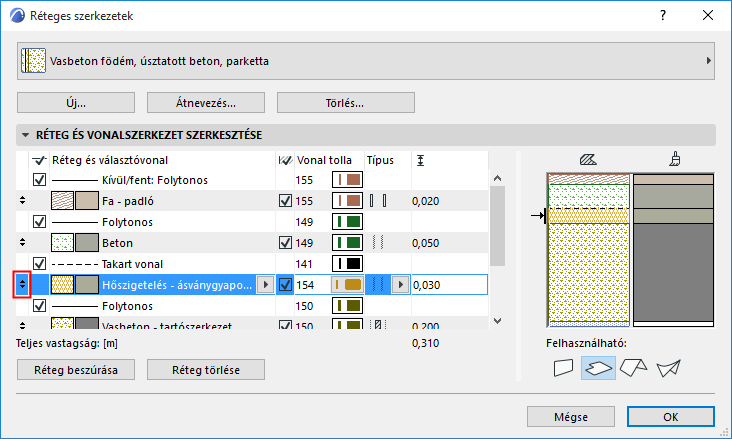Open type popup arrow in Hőszigetelés row
Image resolution: width=732 pixels, height=439 pixels.
pyautogui.click(x=401, y=284)
